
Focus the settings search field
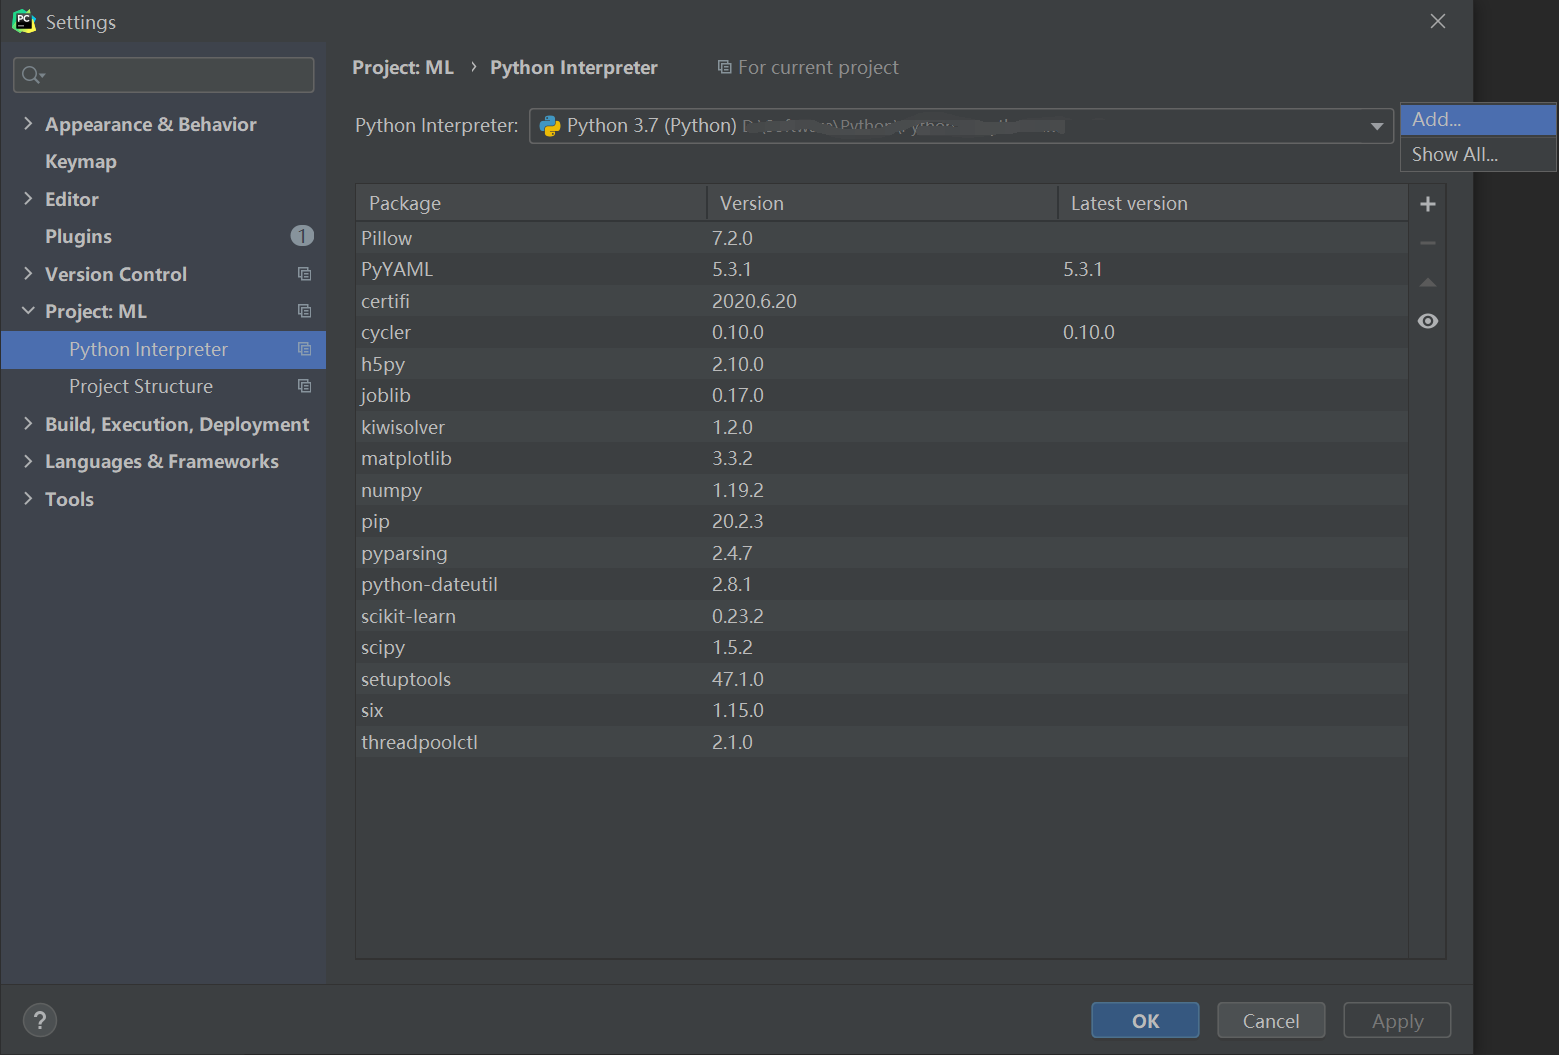[164, 75]
